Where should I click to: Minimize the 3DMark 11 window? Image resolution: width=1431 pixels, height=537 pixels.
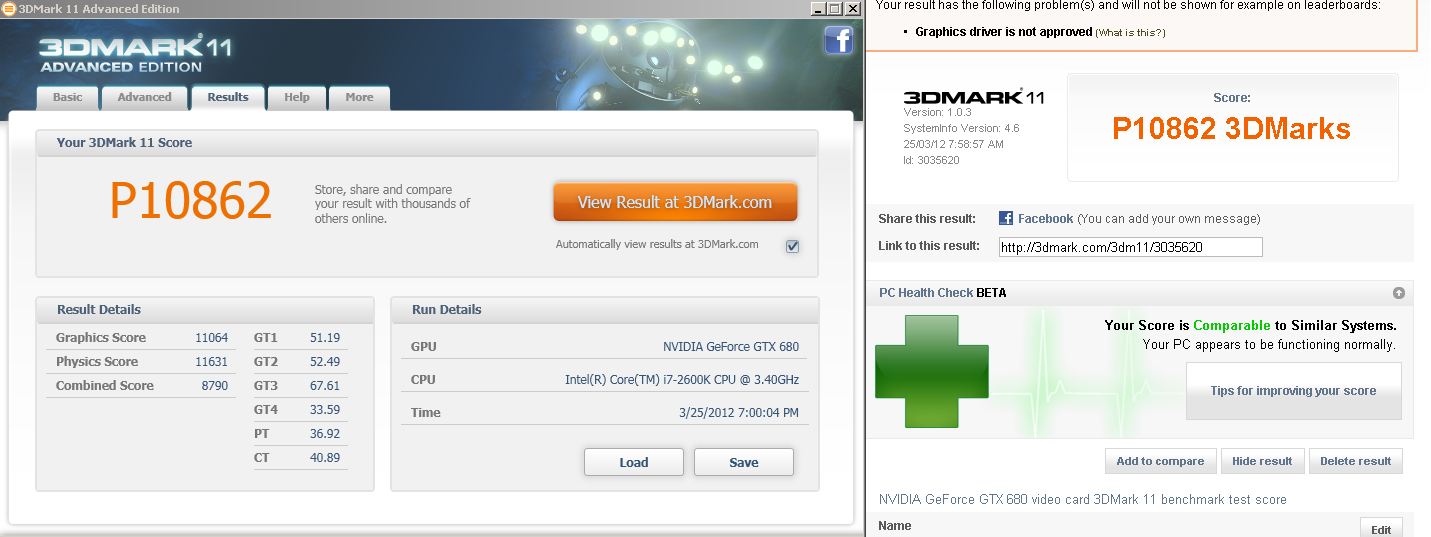coord(817,9)
